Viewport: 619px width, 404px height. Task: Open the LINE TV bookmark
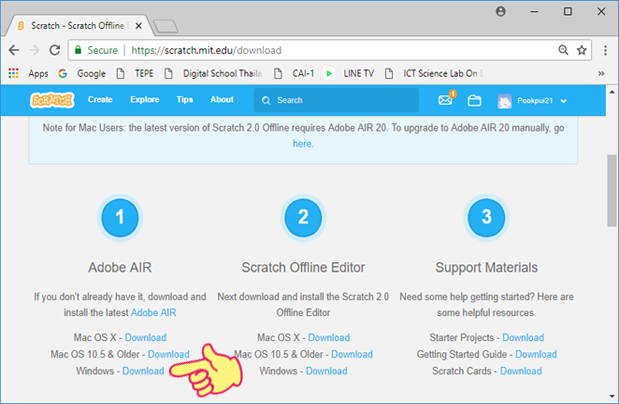click(349, 73)
